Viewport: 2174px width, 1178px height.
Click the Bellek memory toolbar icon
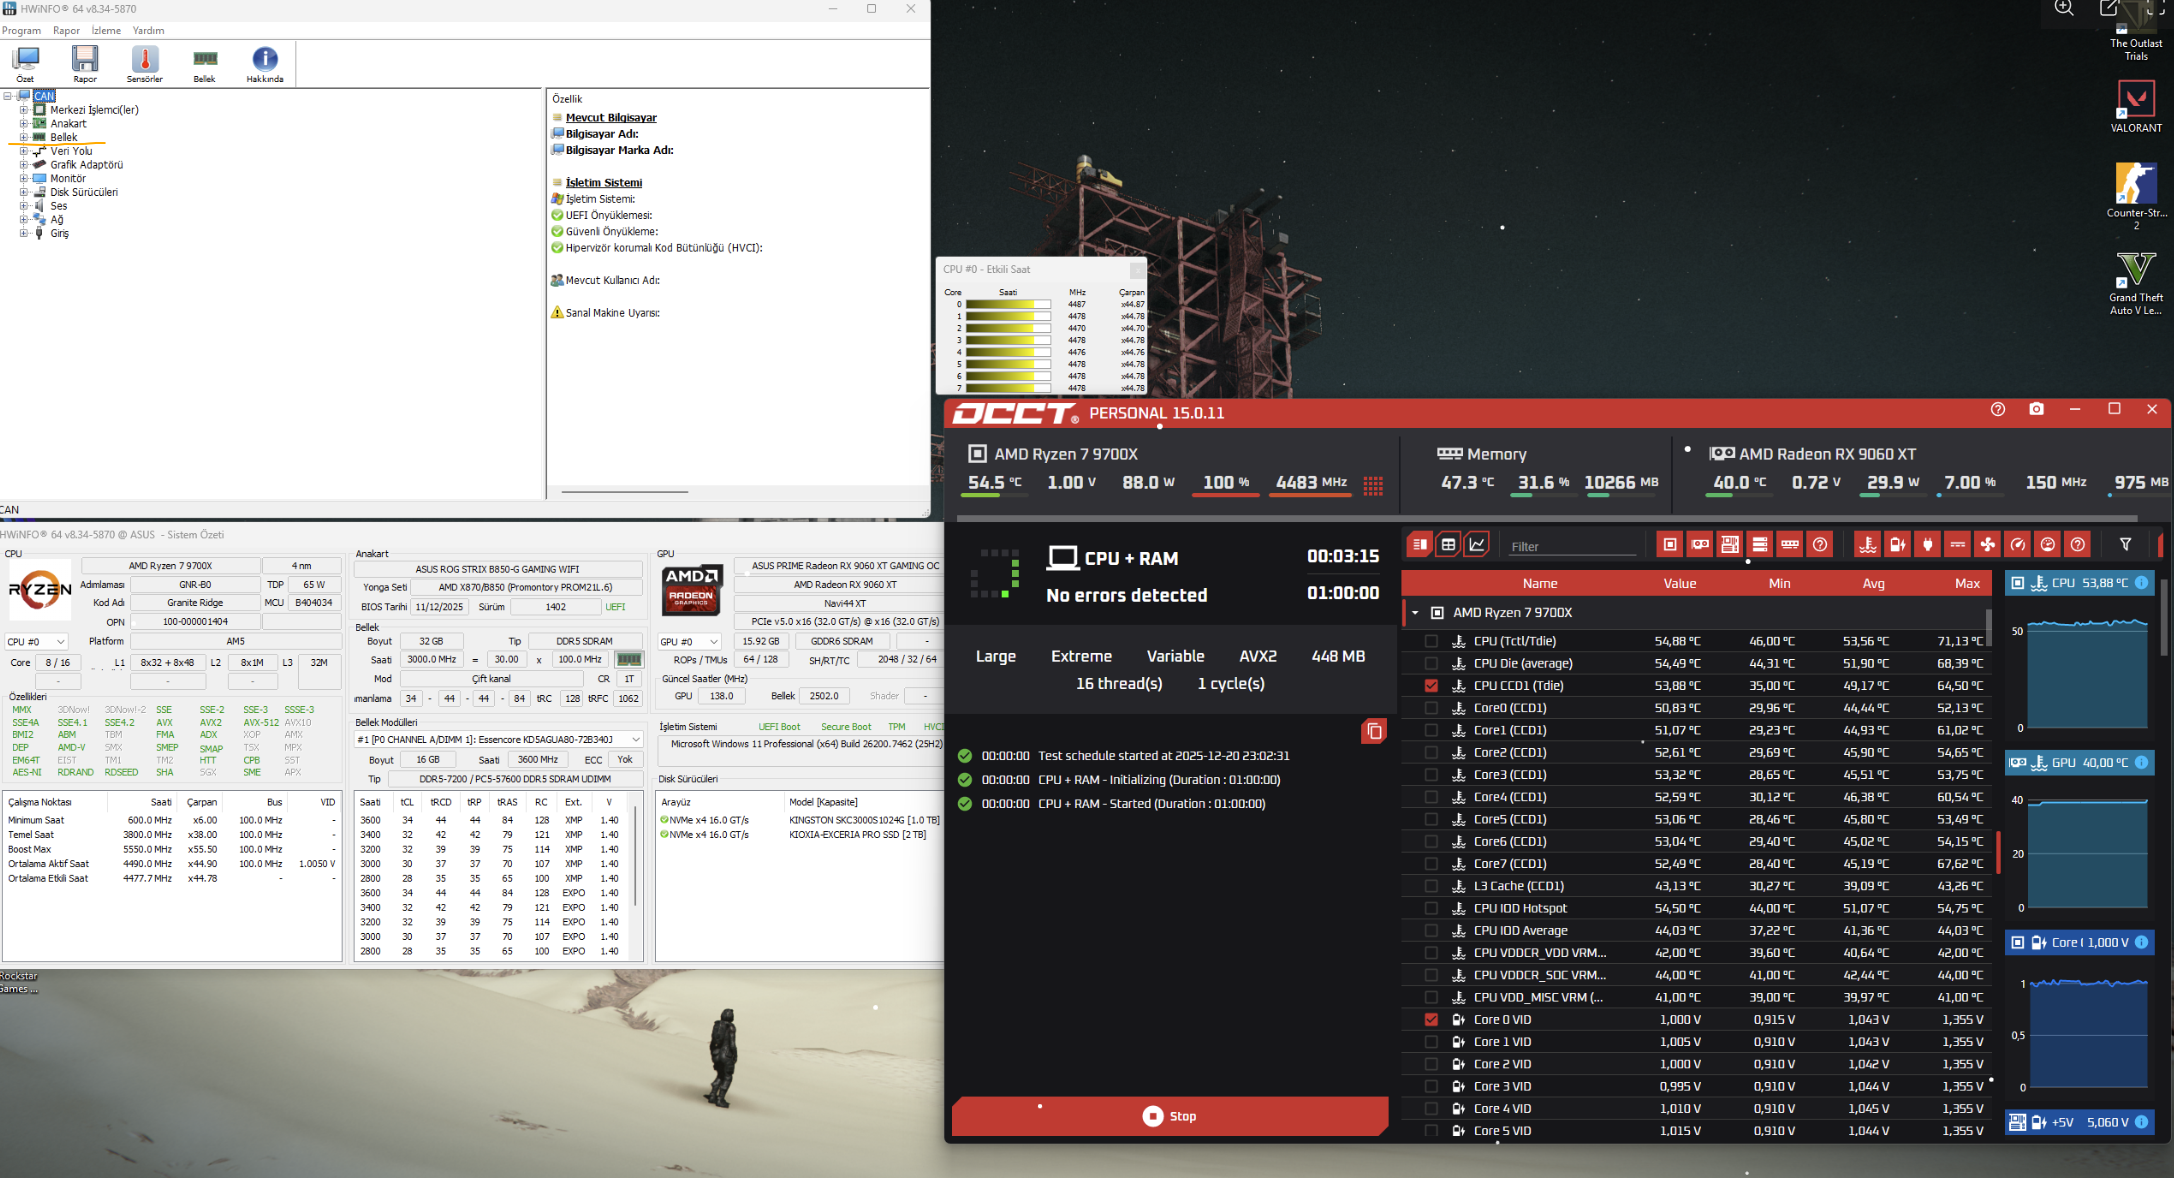click(205, 64)
